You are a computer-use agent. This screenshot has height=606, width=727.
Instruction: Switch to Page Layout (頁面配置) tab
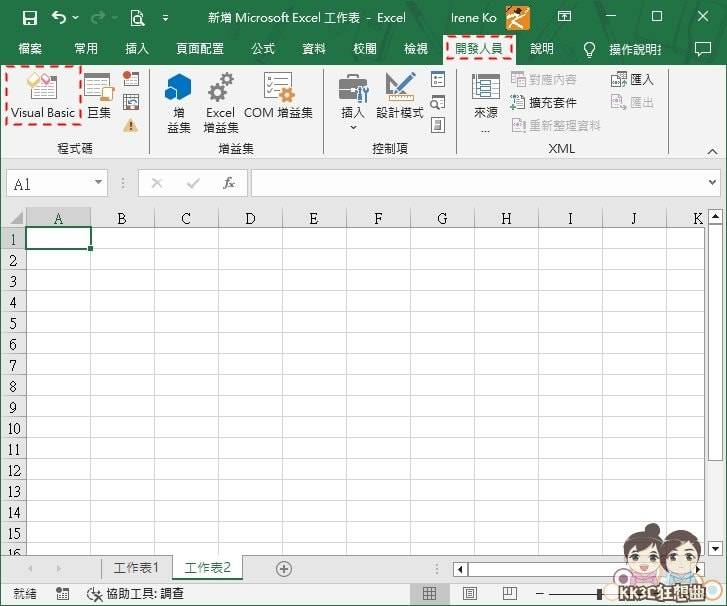200,49
